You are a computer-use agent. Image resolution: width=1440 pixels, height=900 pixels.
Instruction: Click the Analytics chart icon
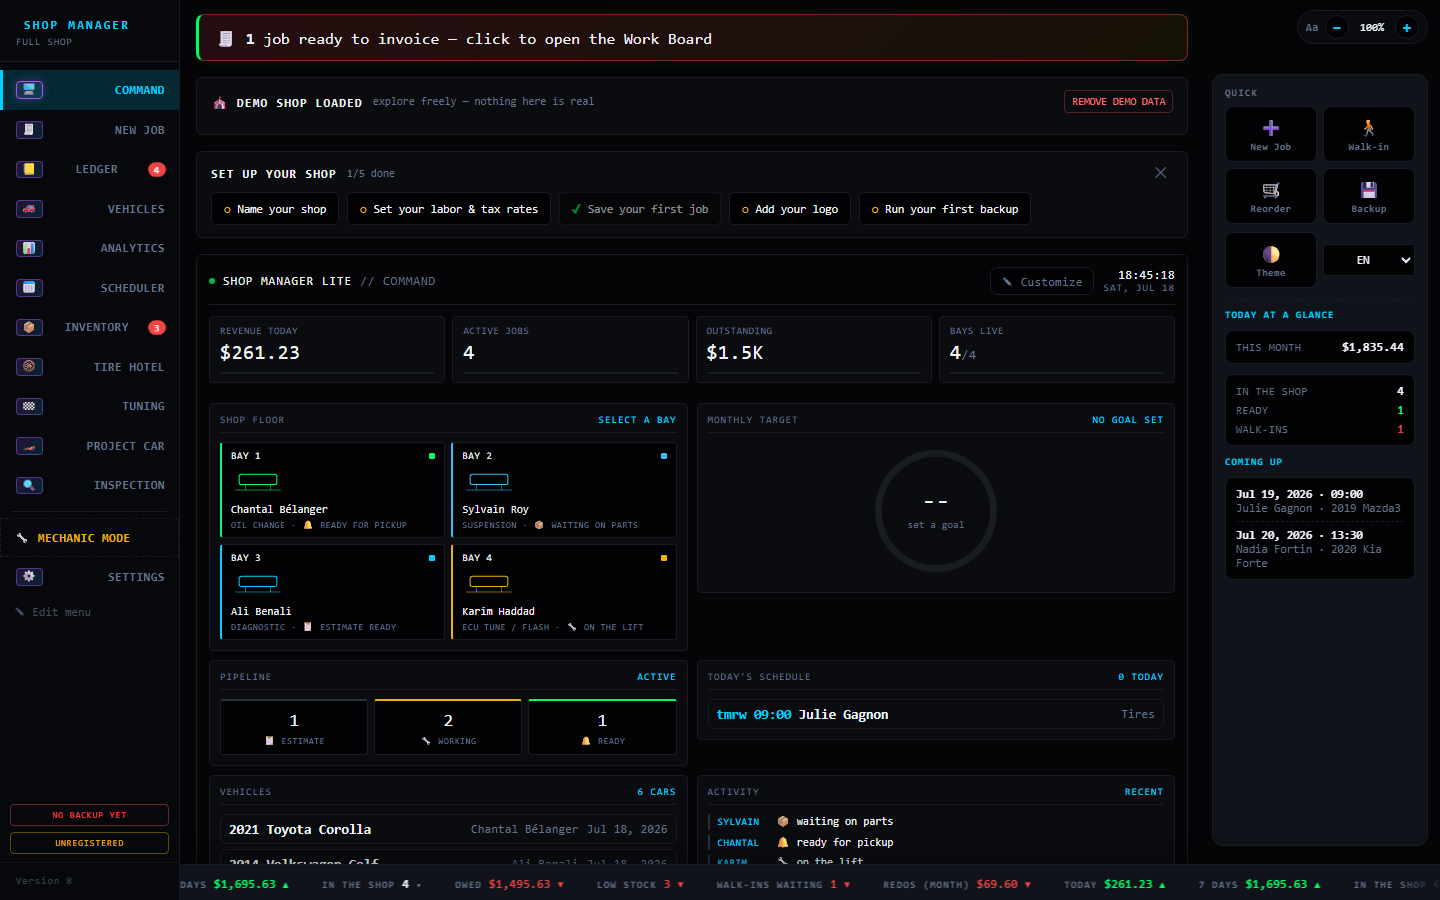click(x=29, y=248)
